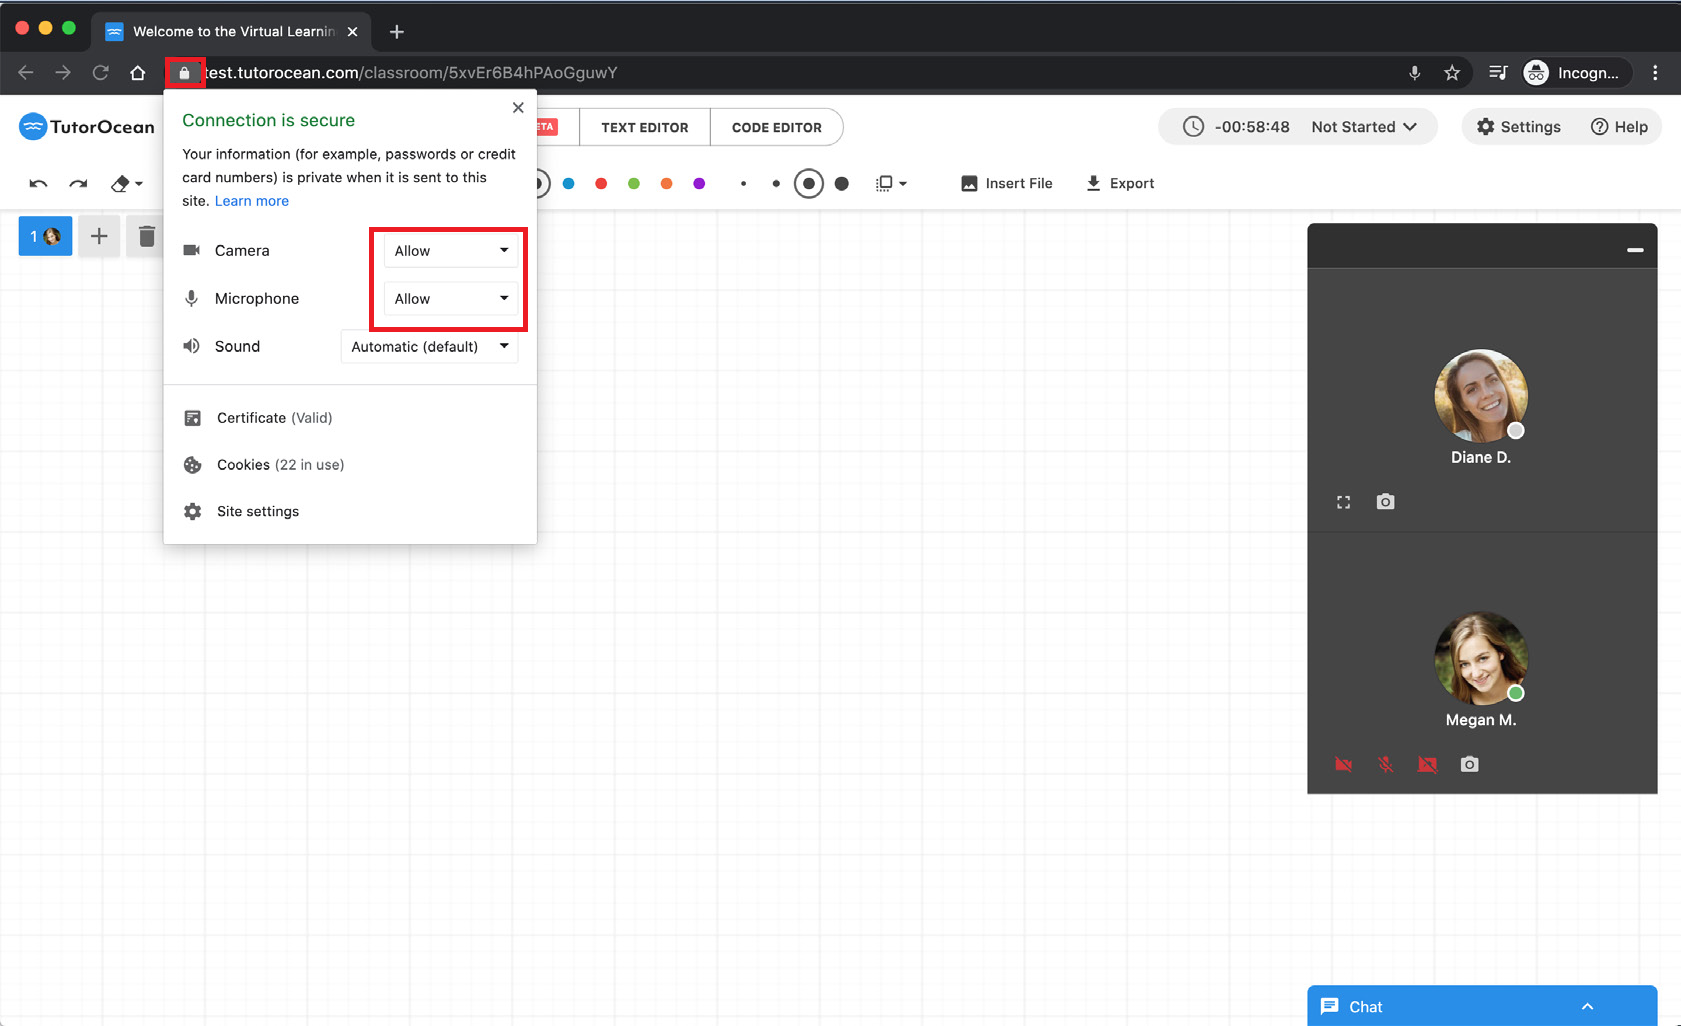
Task: Select the smallest pen stroke size
Action: (743, 183)
